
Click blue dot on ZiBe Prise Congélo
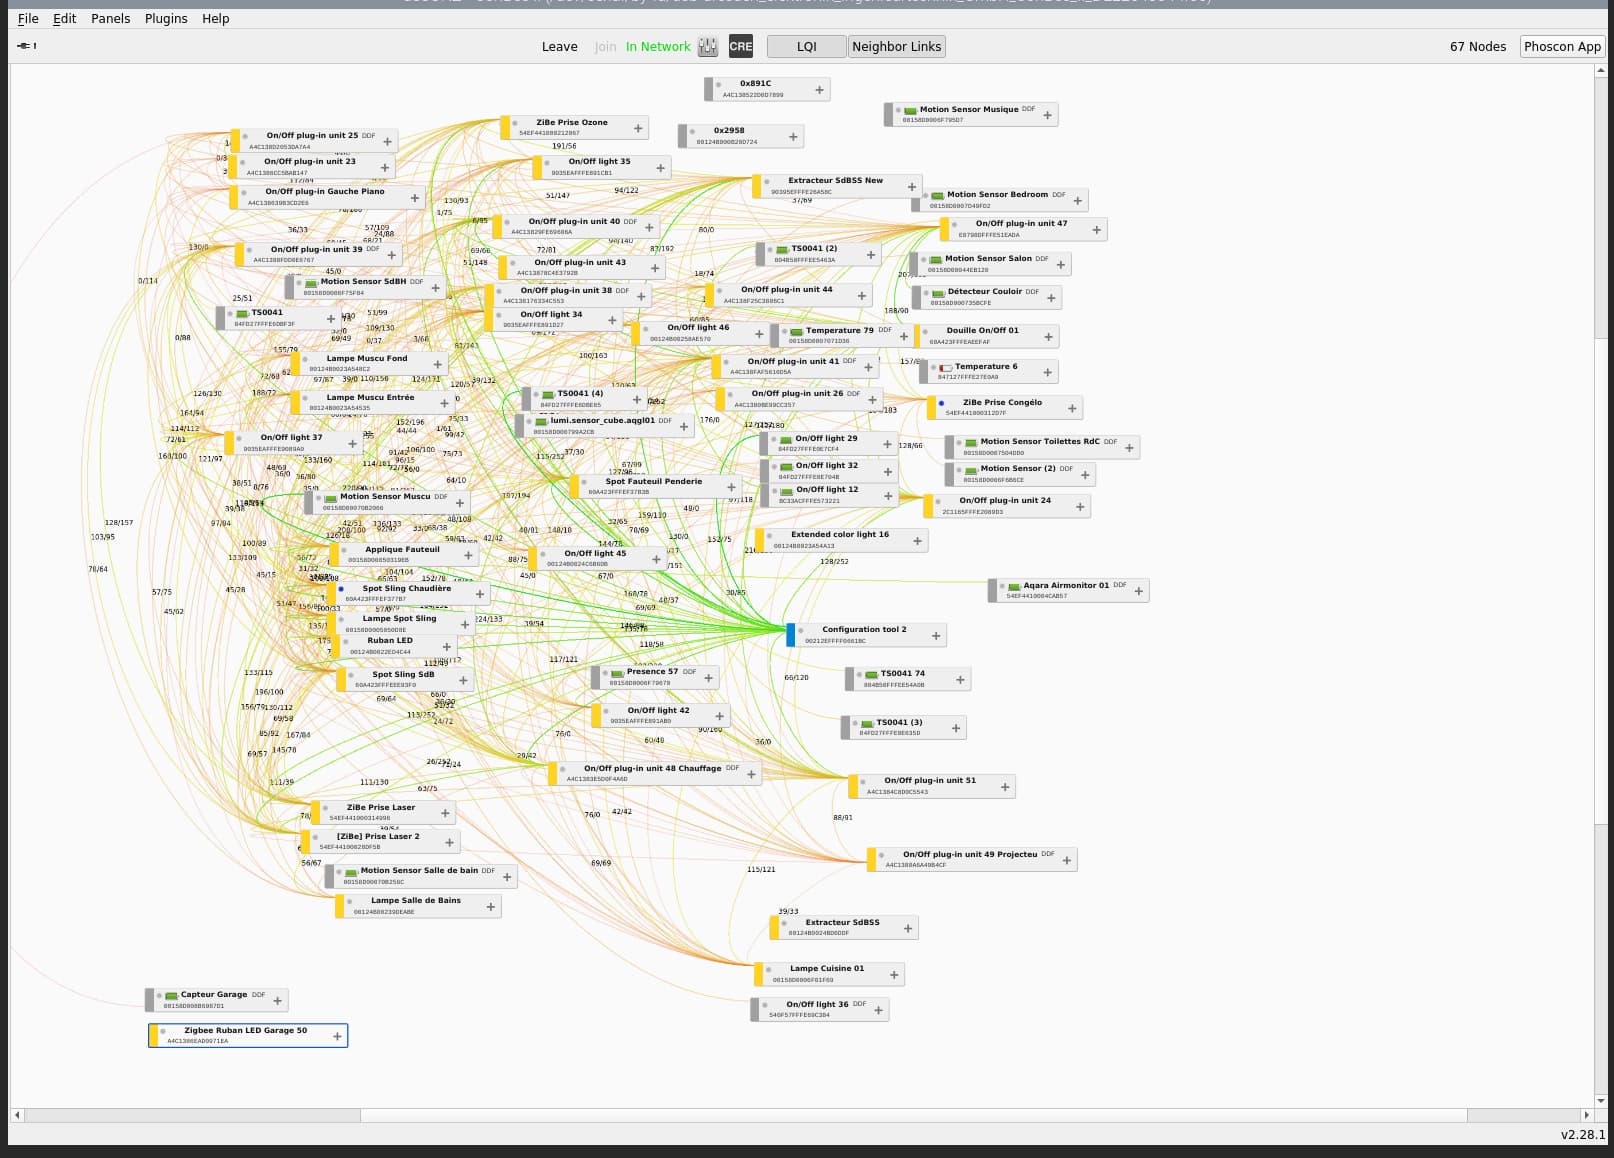point(942,403)
